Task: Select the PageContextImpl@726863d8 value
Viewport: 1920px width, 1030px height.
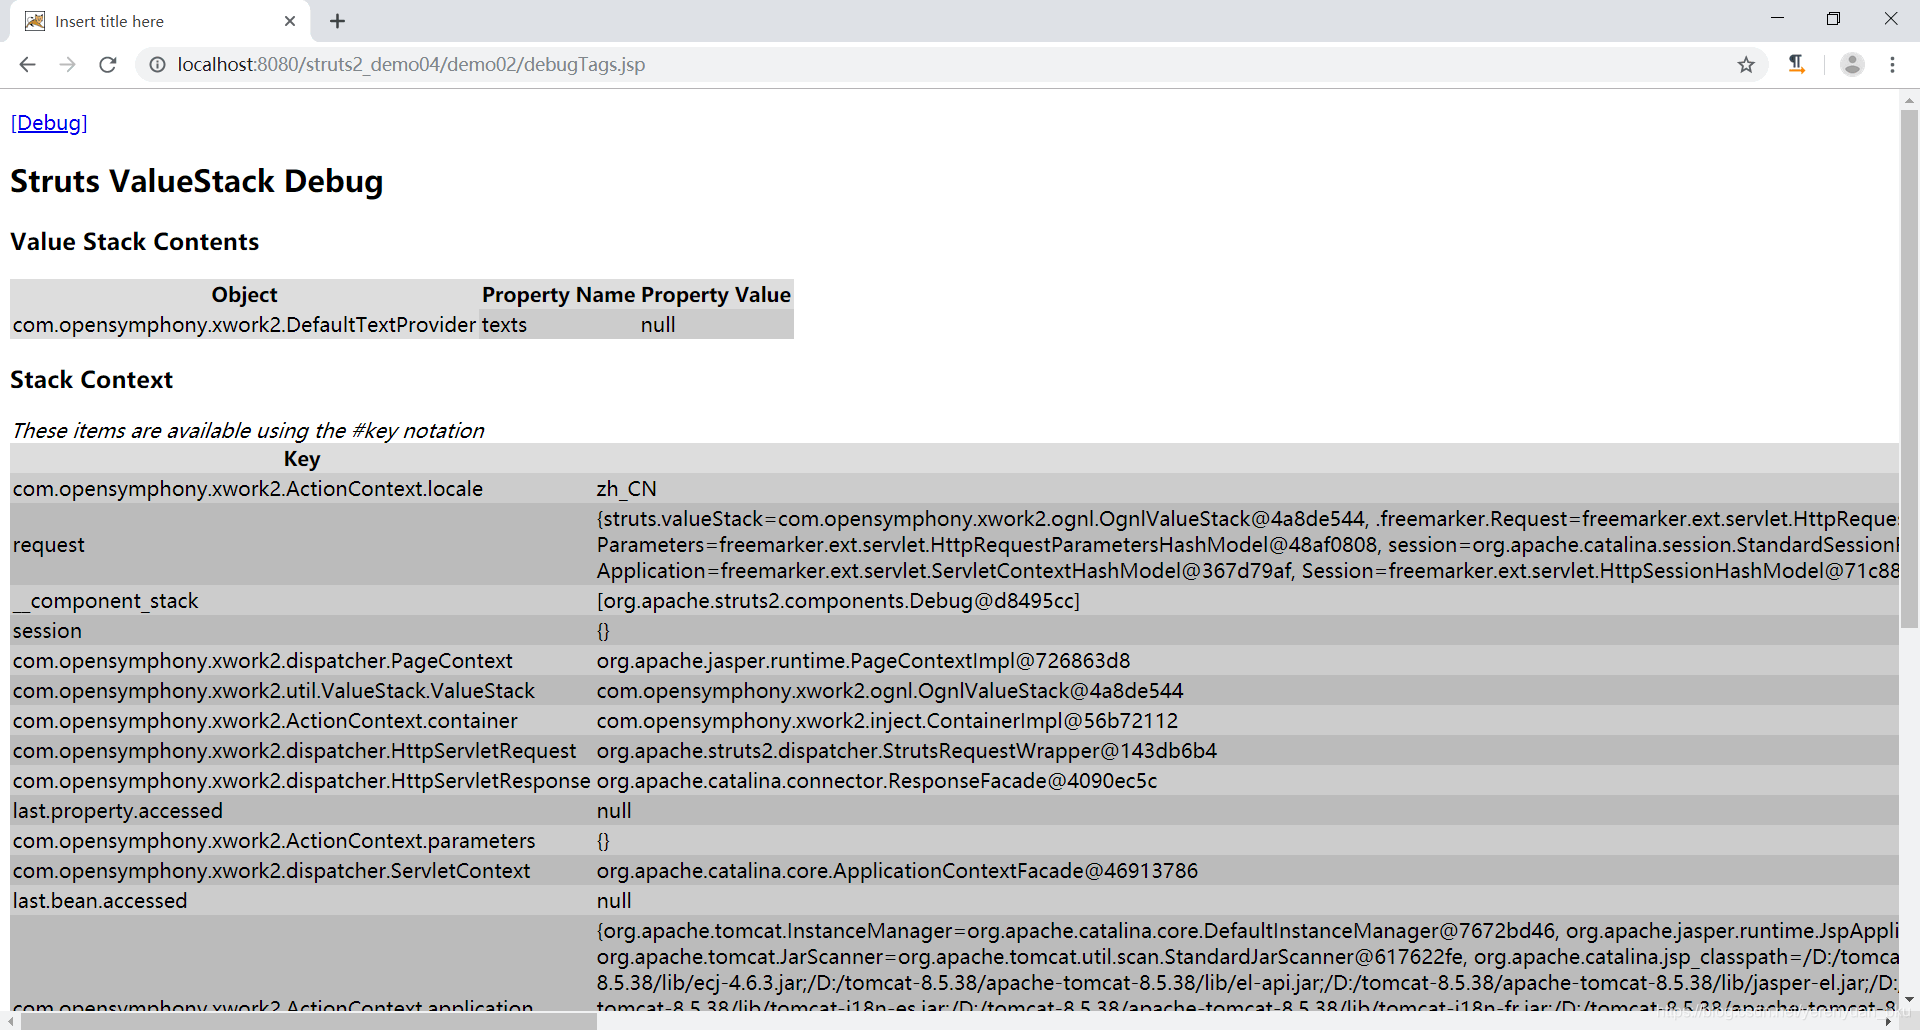Action: tap(864, 661)
